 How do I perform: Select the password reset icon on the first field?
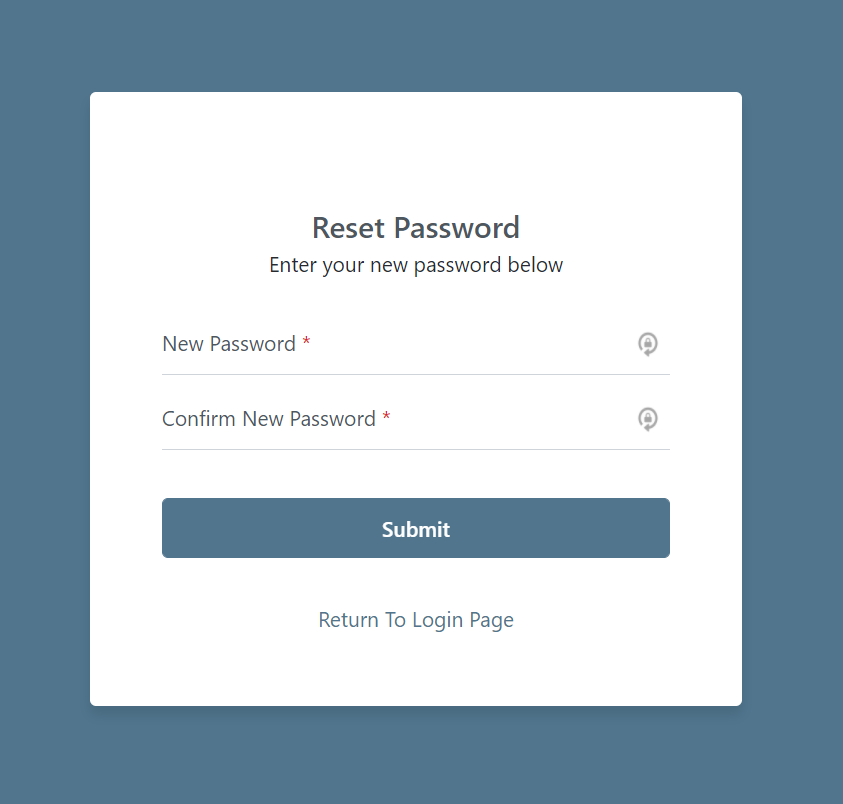pyautogui.click(x=648, y=344)
